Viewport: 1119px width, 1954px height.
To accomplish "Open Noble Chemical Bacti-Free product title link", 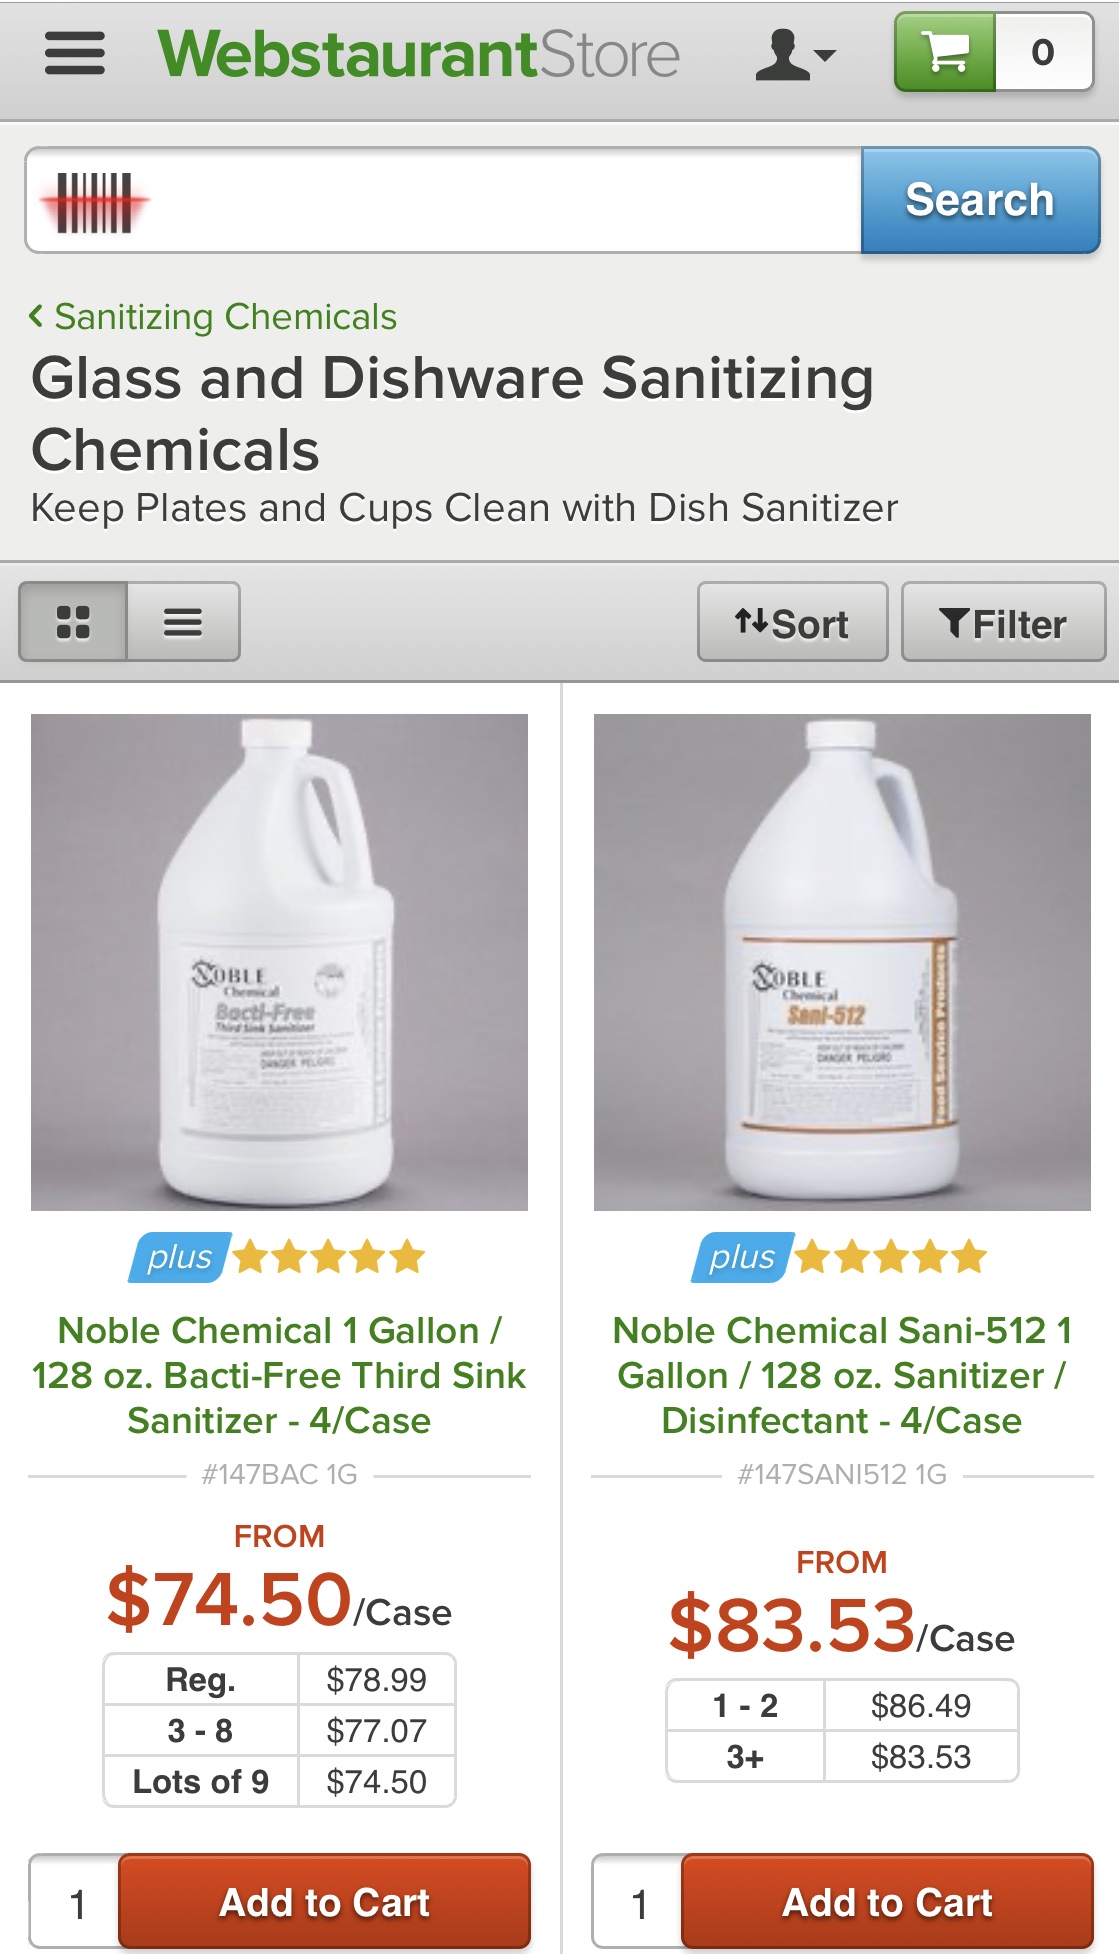I will (x=279, y=1375).
